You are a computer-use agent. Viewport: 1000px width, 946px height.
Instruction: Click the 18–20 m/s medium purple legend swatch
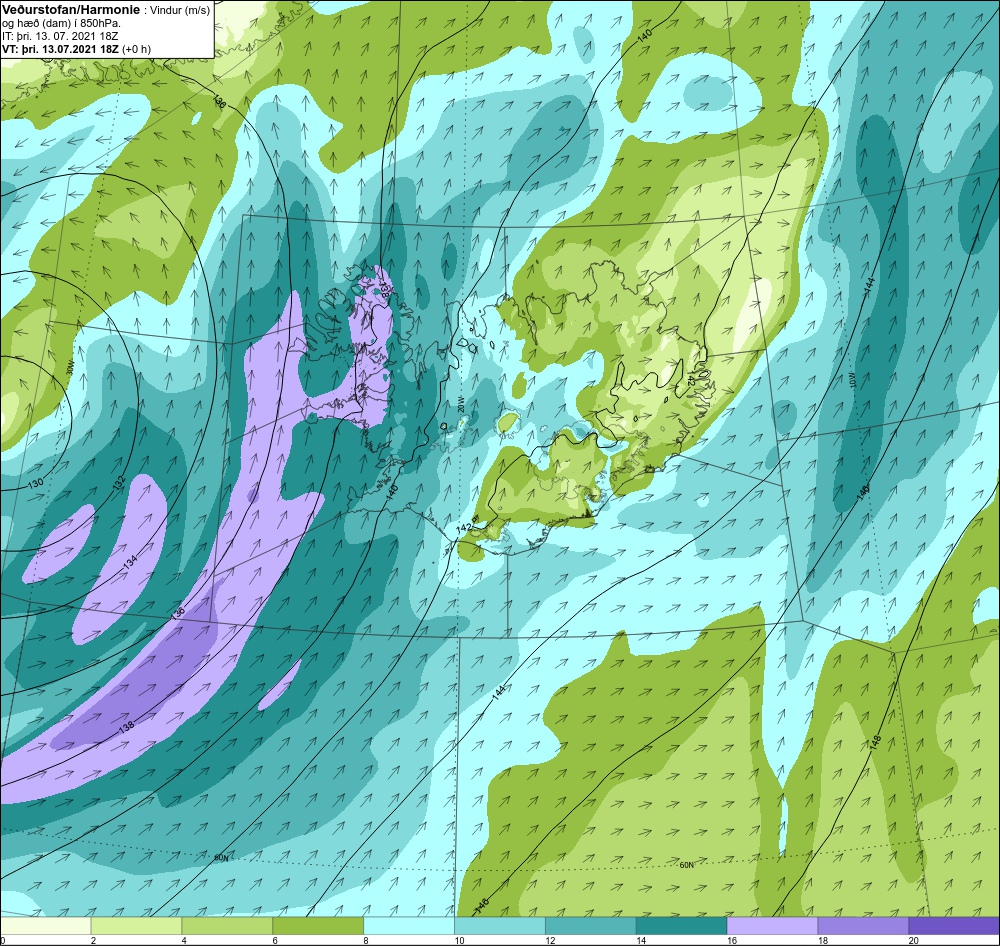click(863, 926)
